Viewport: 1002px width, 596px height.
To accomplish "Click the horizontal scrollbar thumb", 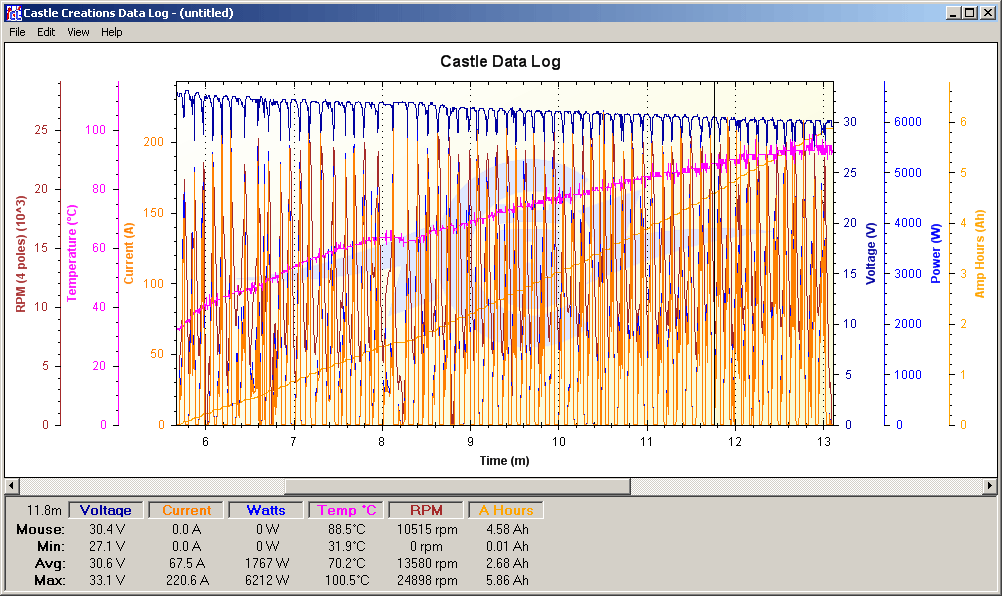I will (458, 486).
